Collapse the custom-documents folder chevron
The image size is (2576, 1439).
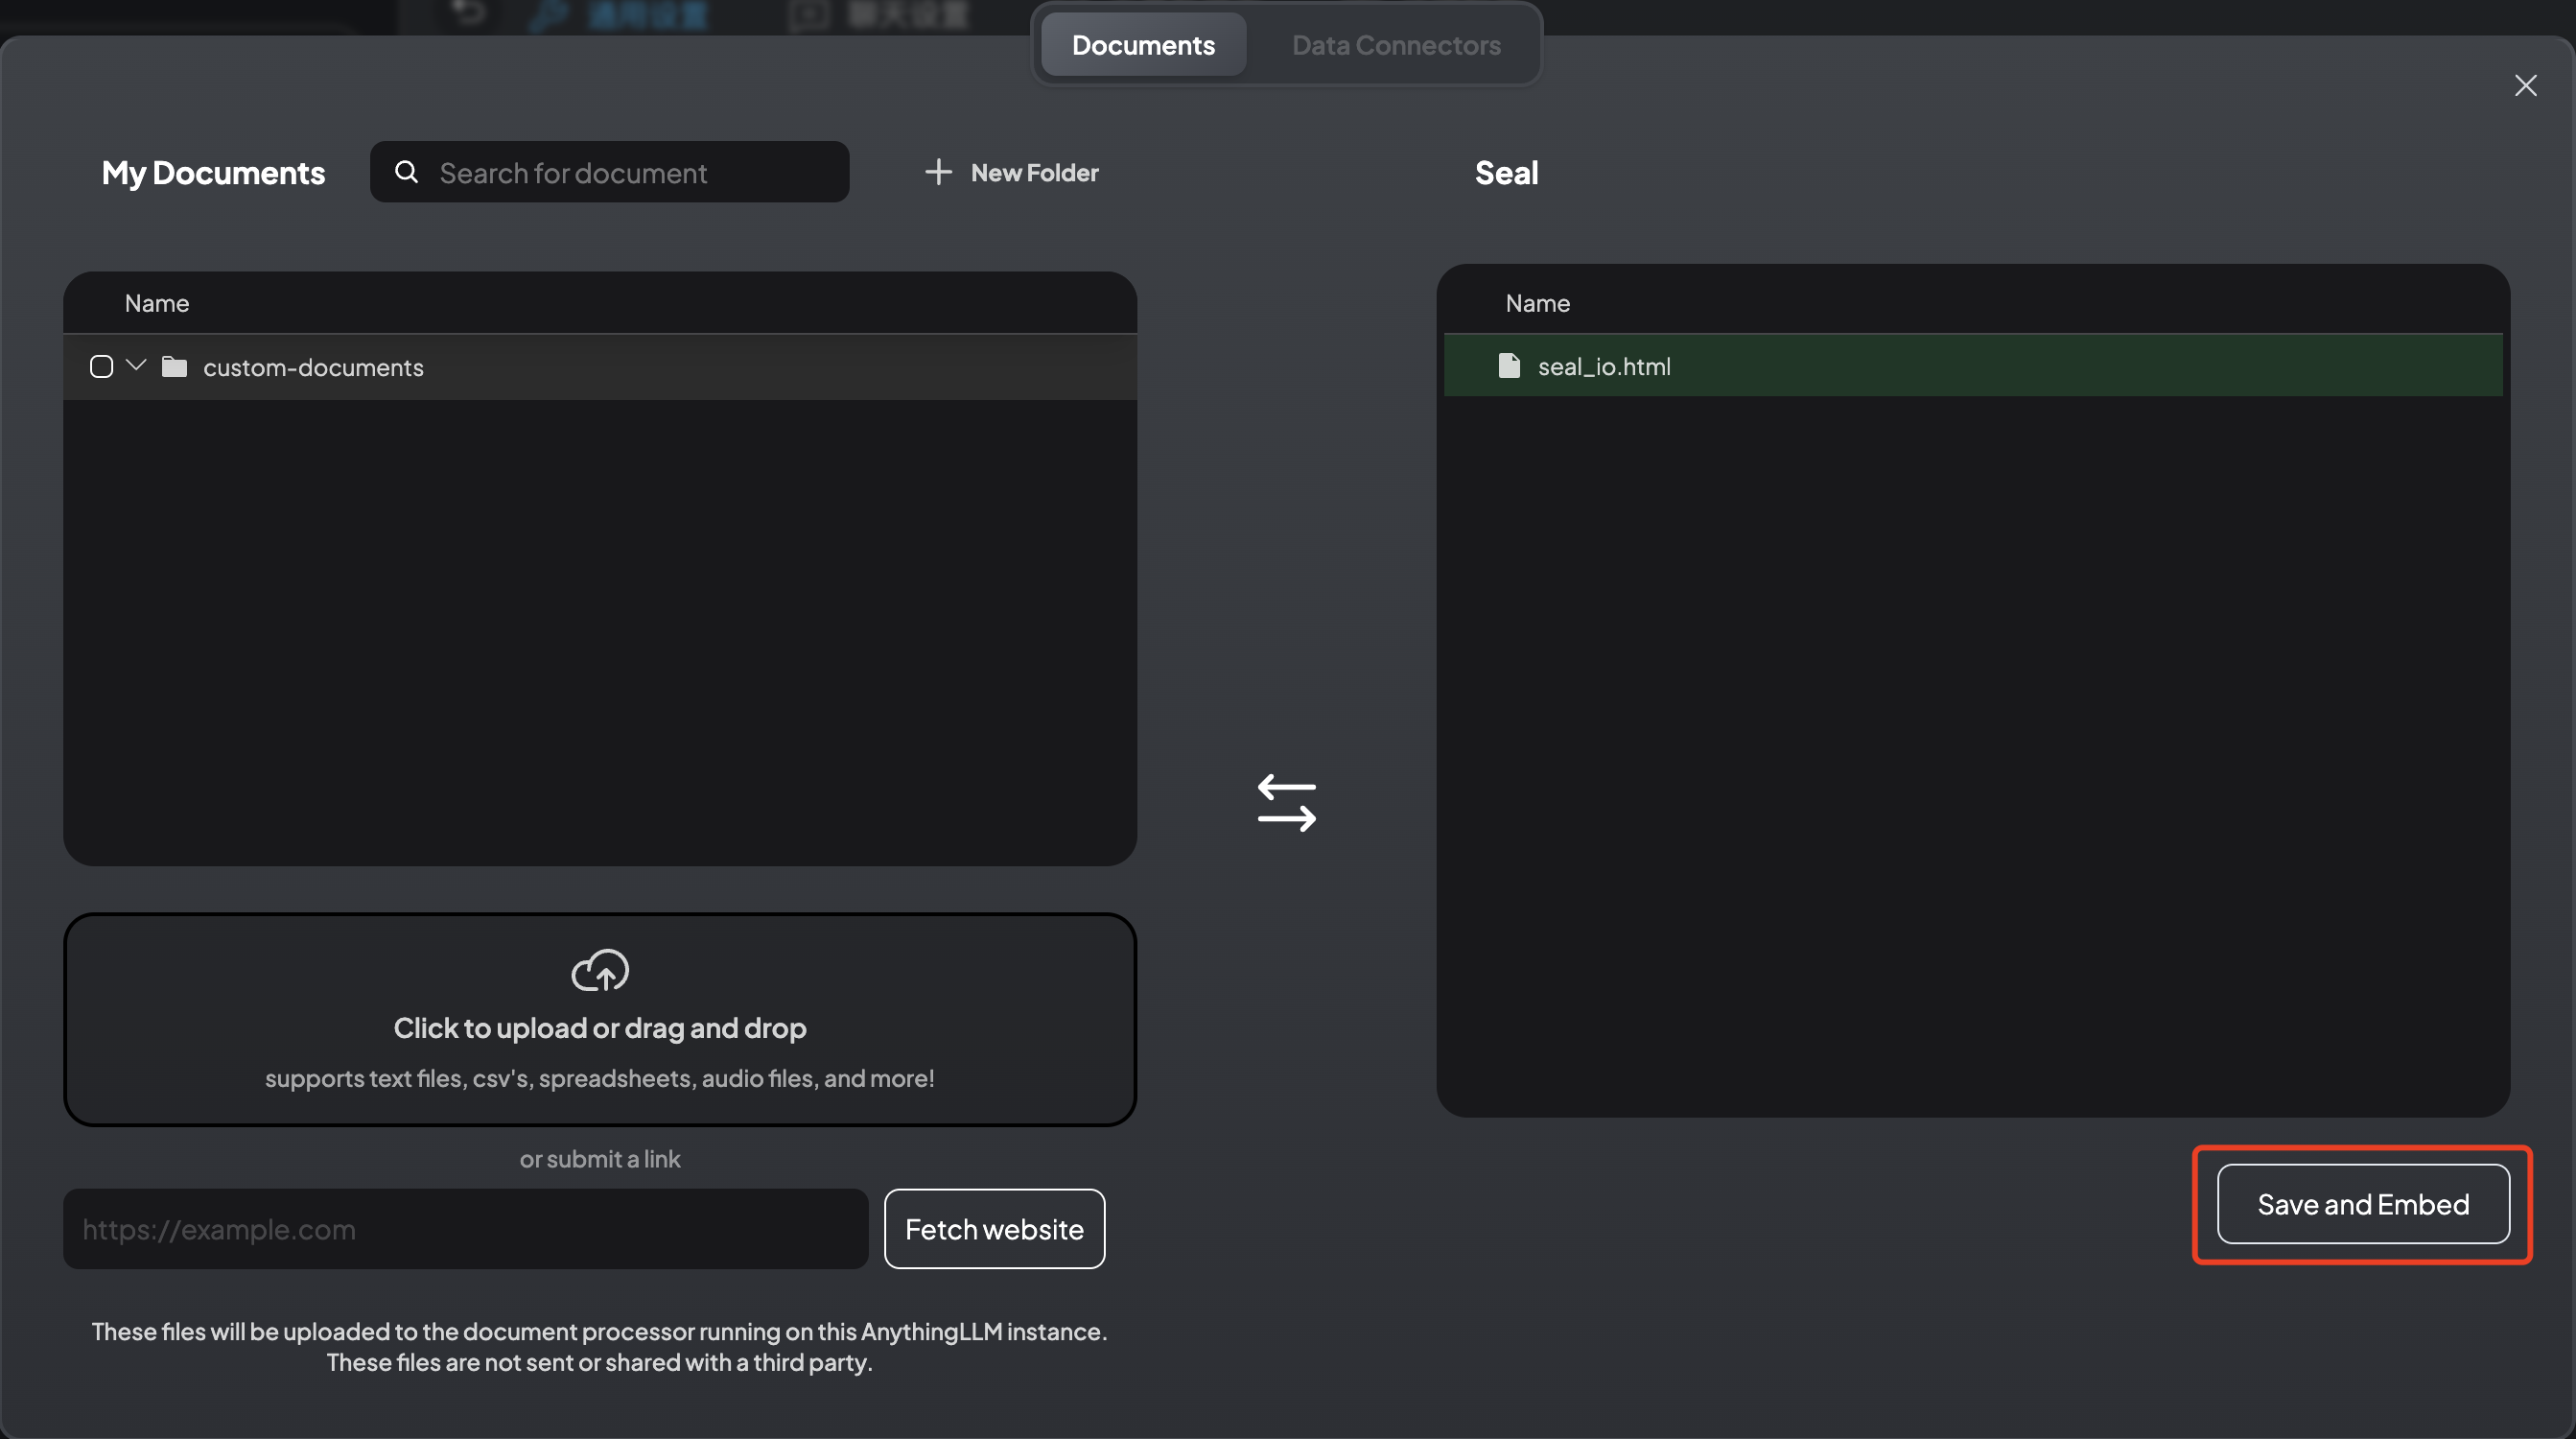click(137, 366)
